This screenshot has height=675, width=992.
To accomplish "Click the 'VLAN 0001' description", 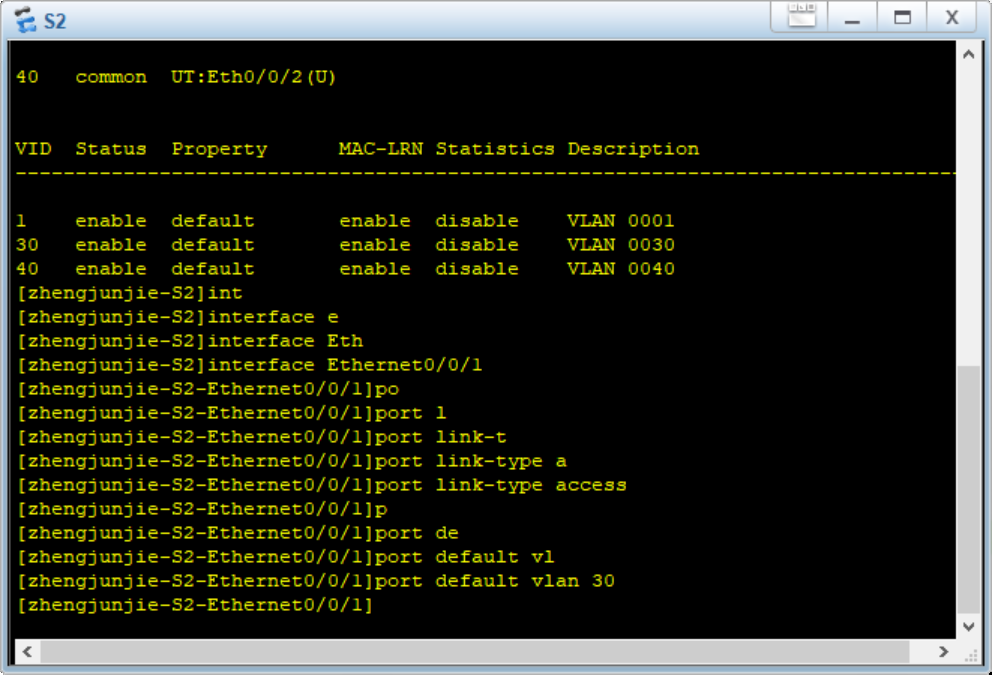I will click(621, 221).
